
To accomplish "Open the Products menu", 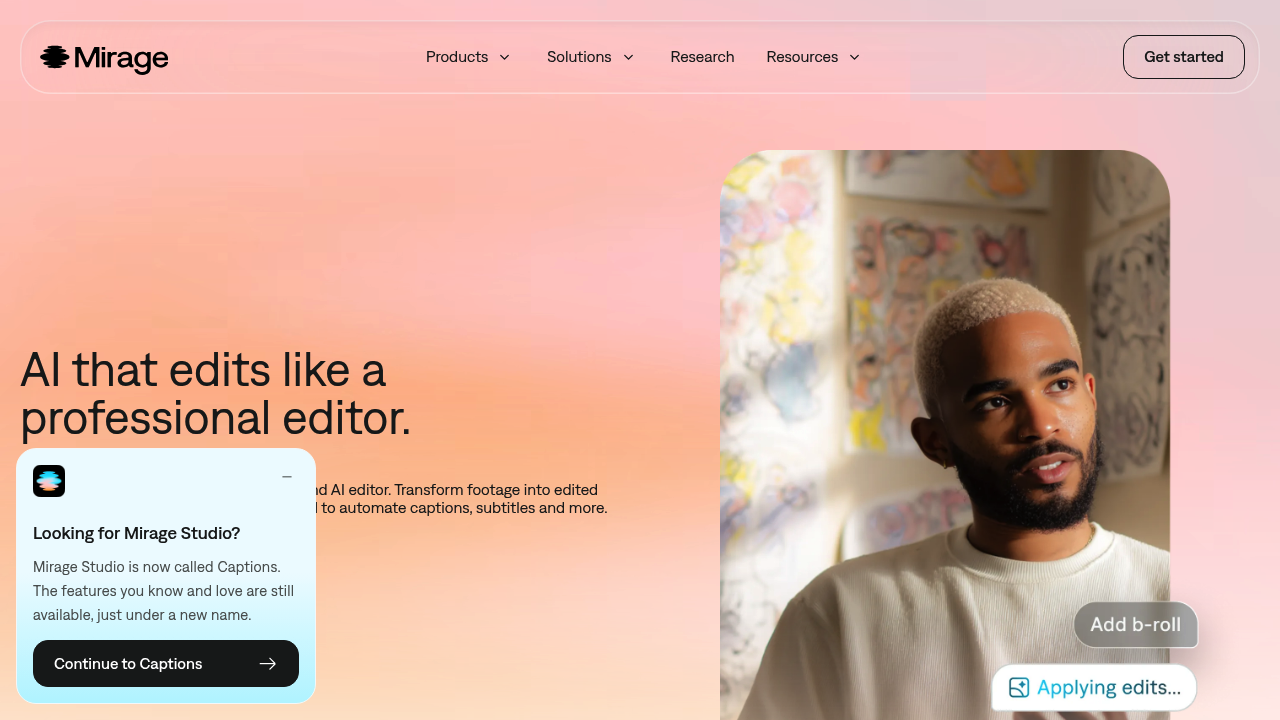I will (468, 57).
